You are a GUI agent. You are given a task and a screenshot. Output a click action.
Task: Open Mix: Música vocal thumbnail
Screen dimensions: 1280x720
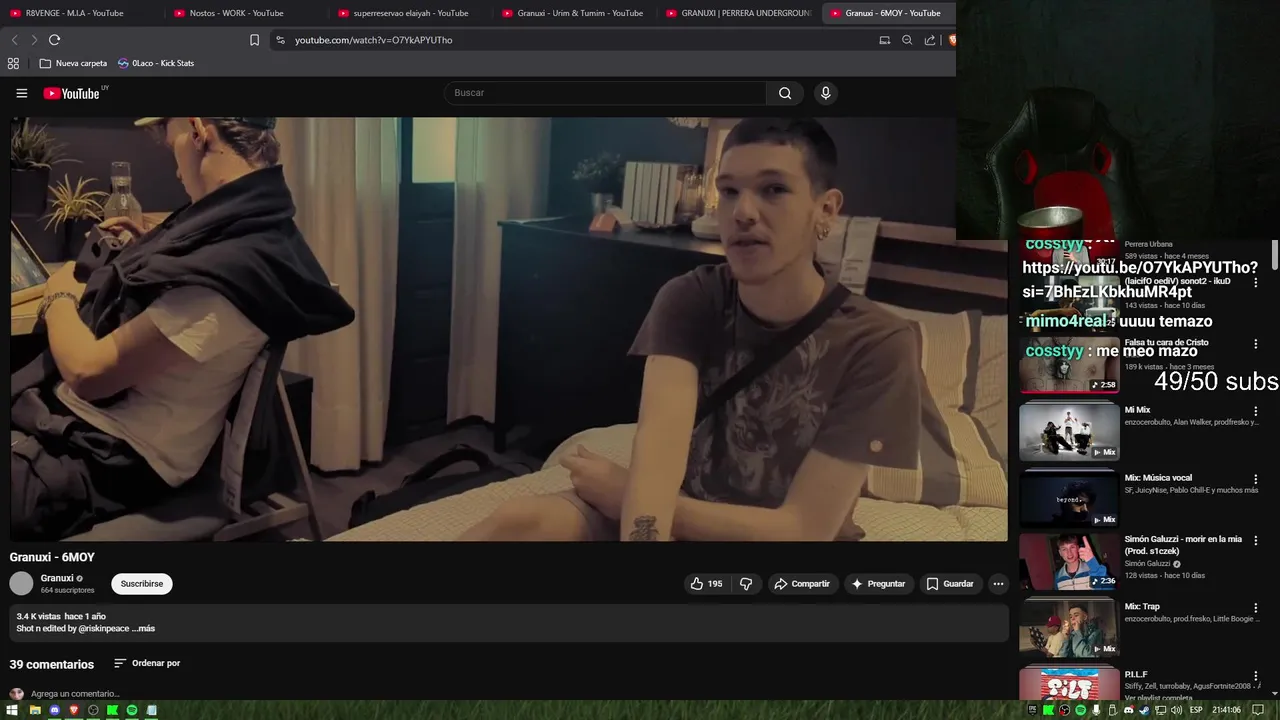click(x=1069, y=498)
